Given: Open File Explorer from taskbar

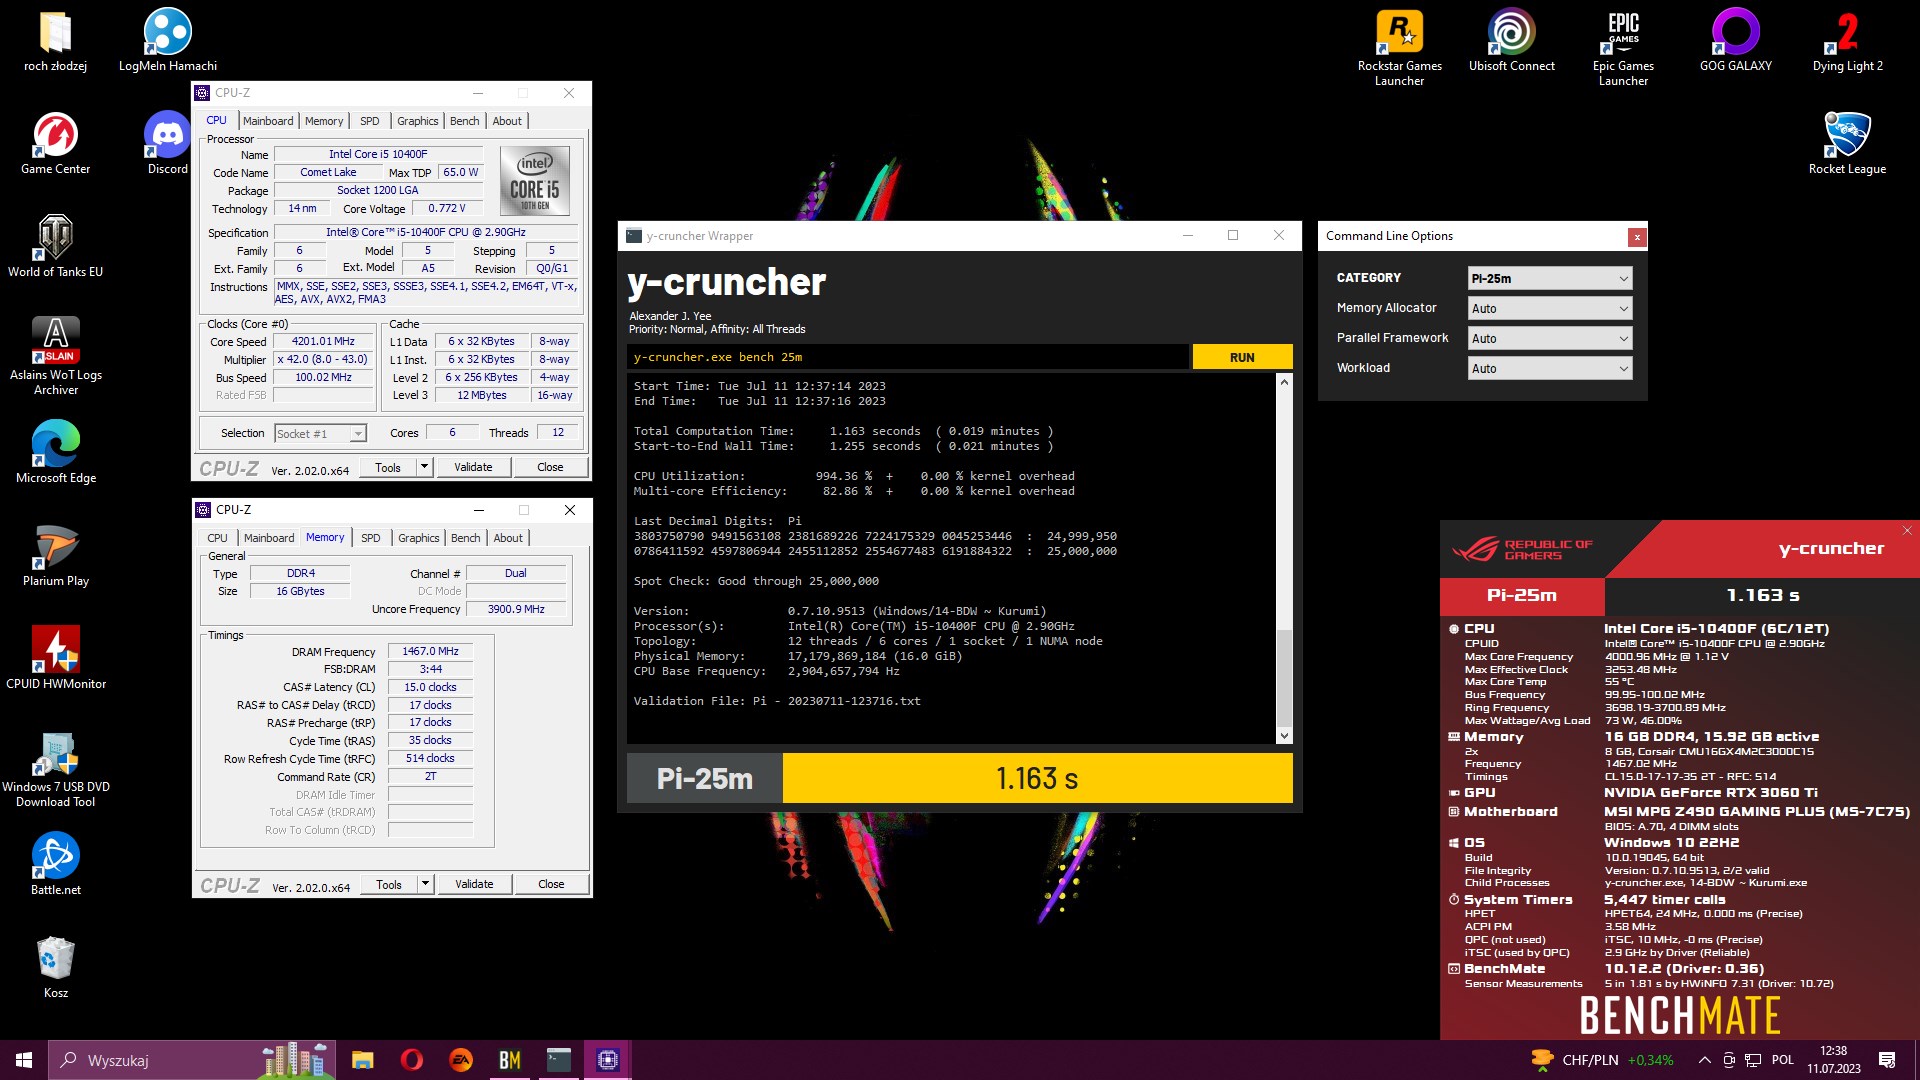Looking at the screenshot, I should click(x=362, y=1060).
